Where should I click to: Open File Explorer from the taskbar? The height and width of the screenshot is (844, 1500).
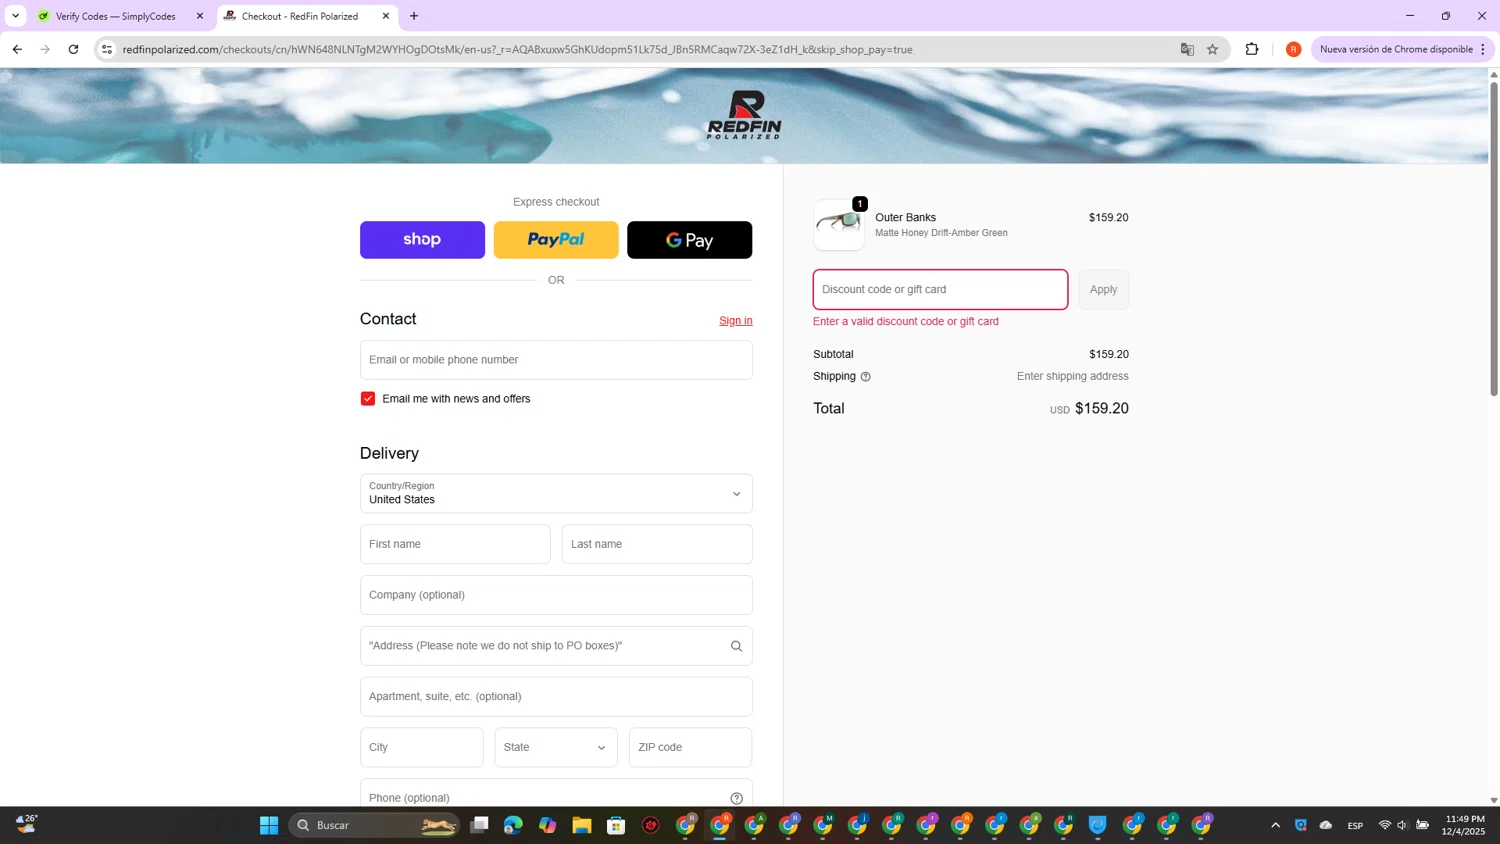[x=582, y=825]
